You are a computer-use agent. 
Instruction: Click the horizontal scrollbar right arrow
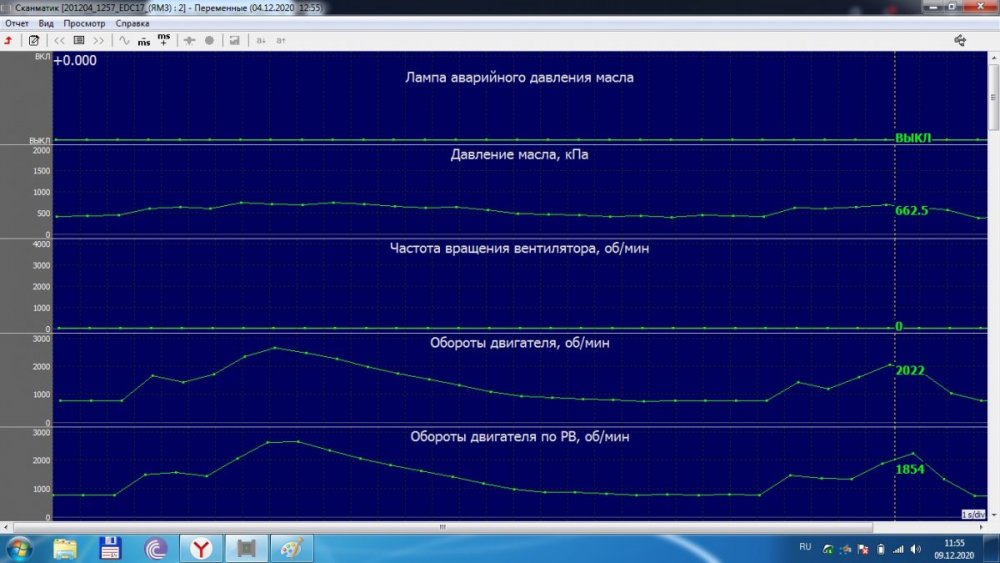tap(982, 527)
